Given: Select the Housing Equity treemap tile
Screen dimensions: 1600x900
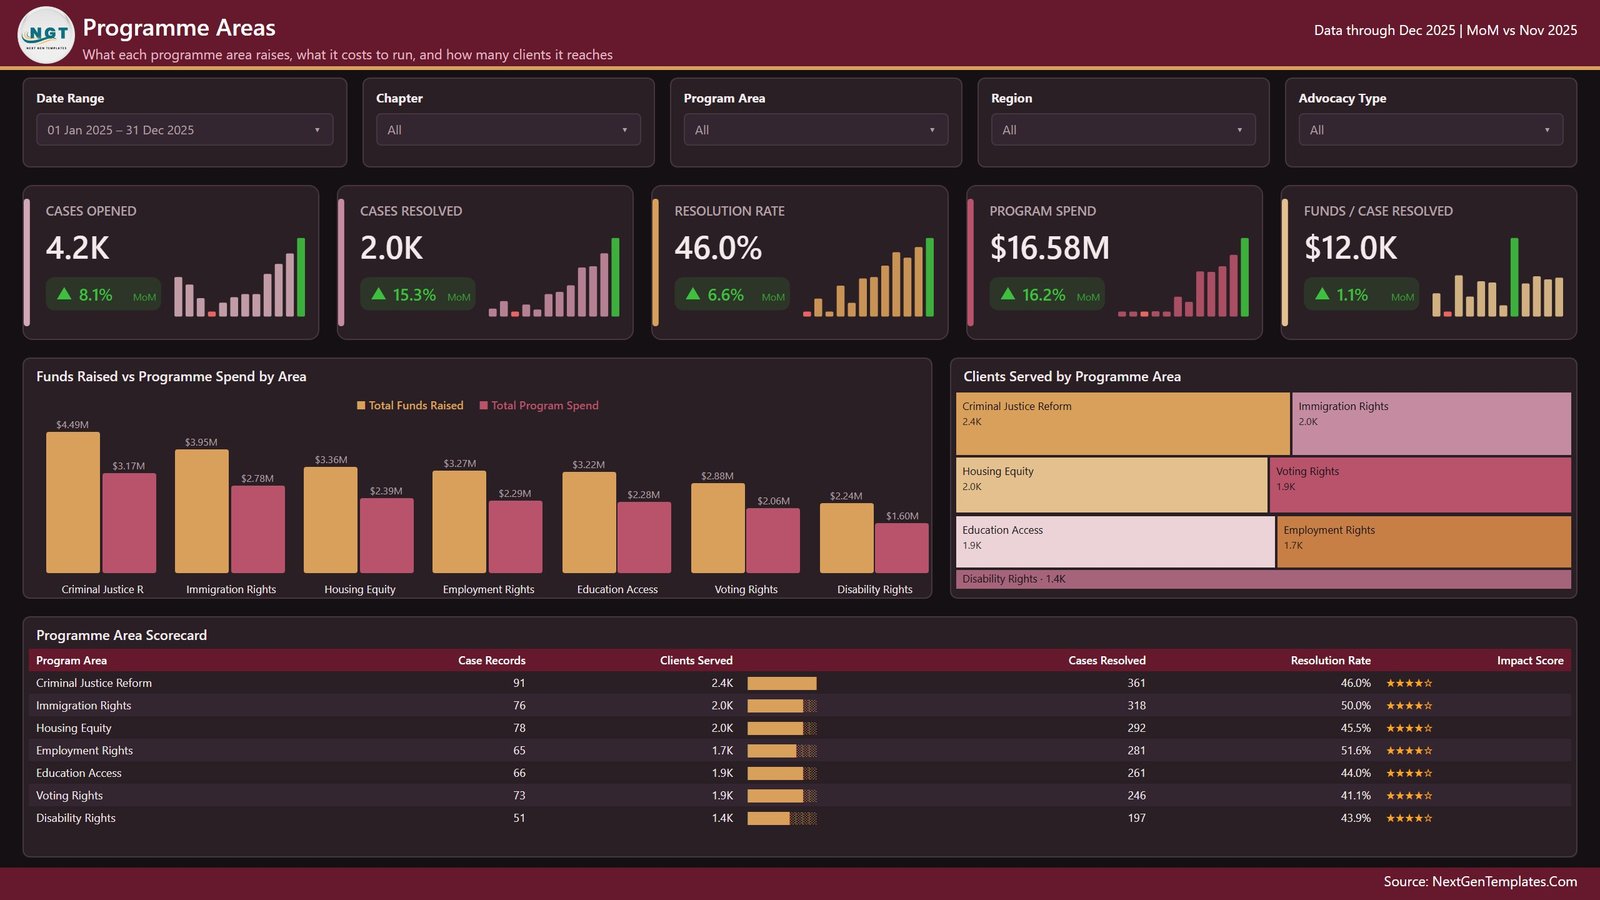Looking at the screenshot, I should [1112, 485].
